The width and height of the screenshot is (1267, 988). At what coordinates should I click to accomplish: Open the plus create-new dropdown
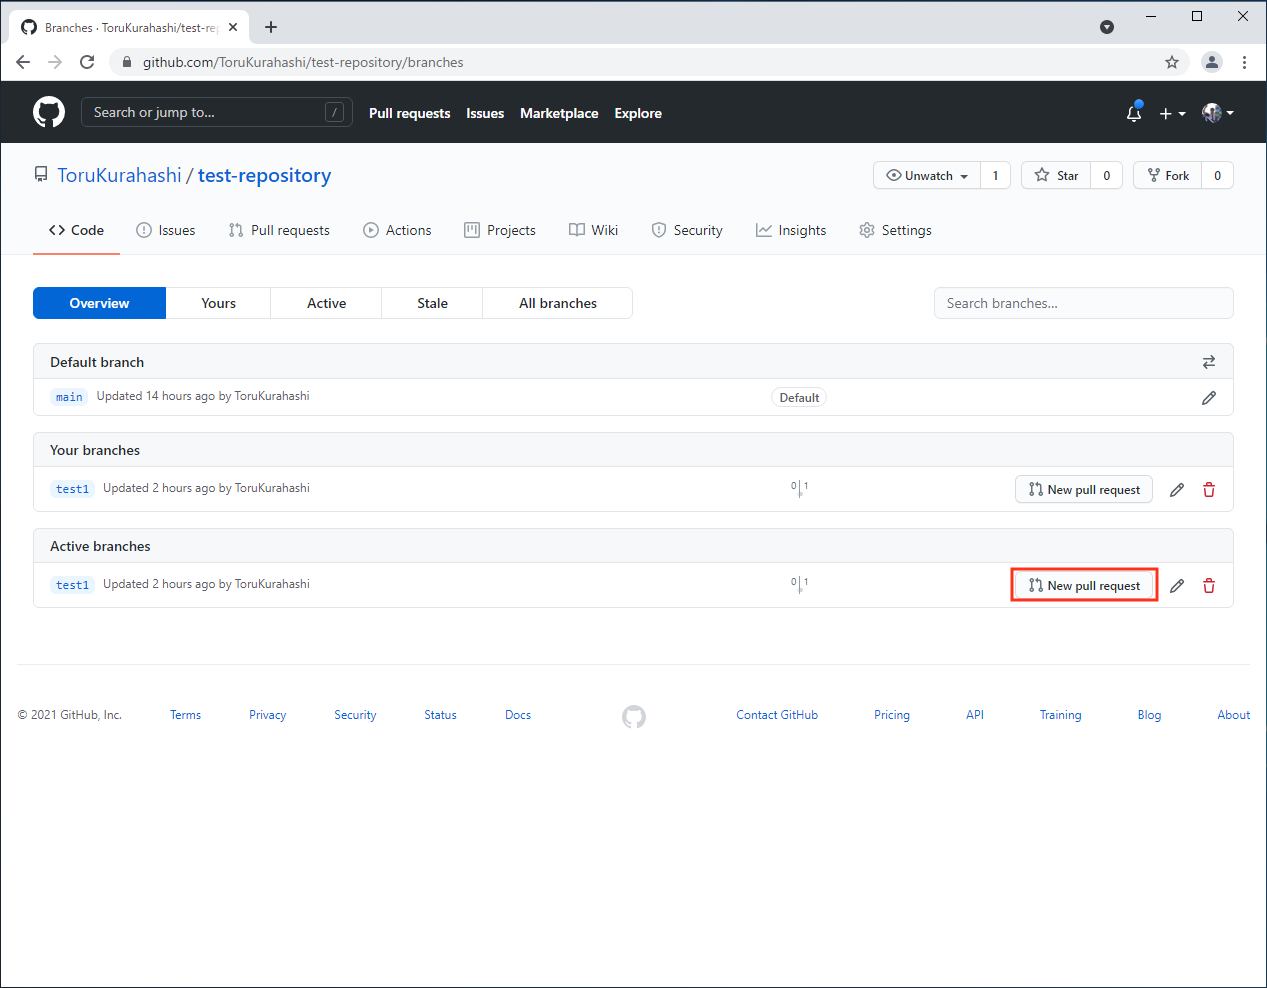[1172, 113]
